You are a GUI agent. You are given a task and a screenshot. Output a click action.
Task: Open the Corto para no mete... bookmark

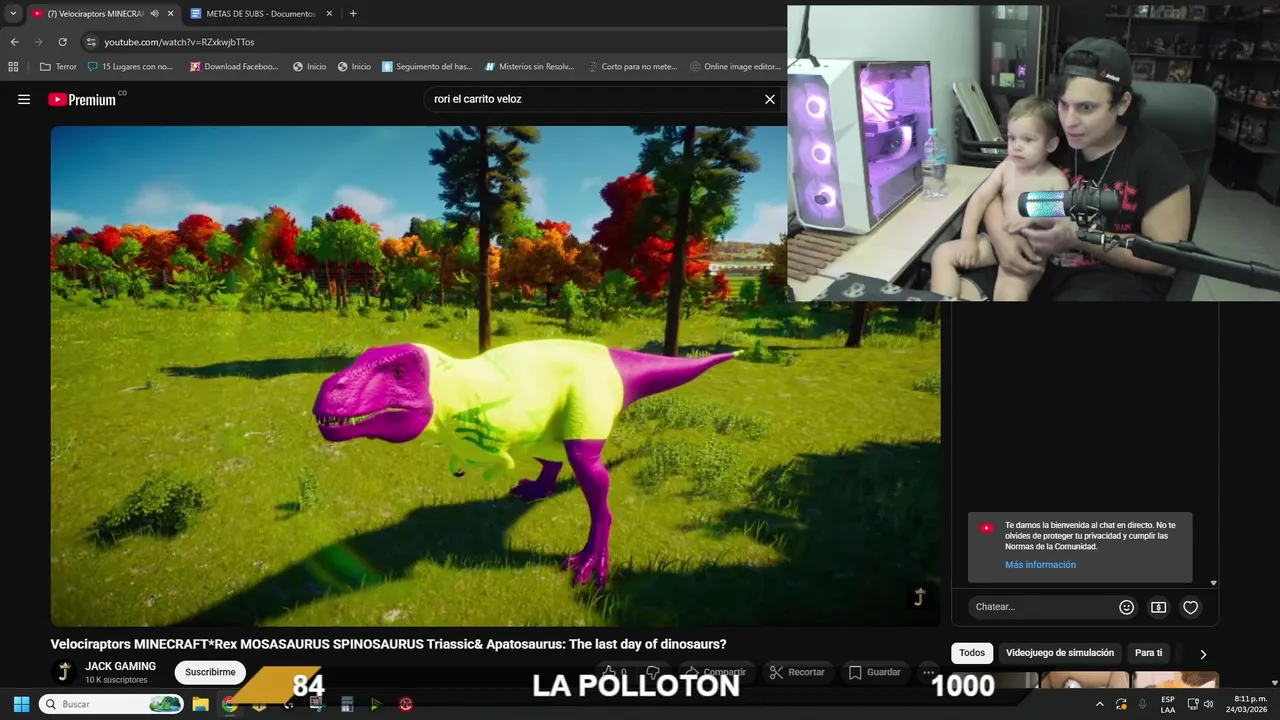[632, 67]
